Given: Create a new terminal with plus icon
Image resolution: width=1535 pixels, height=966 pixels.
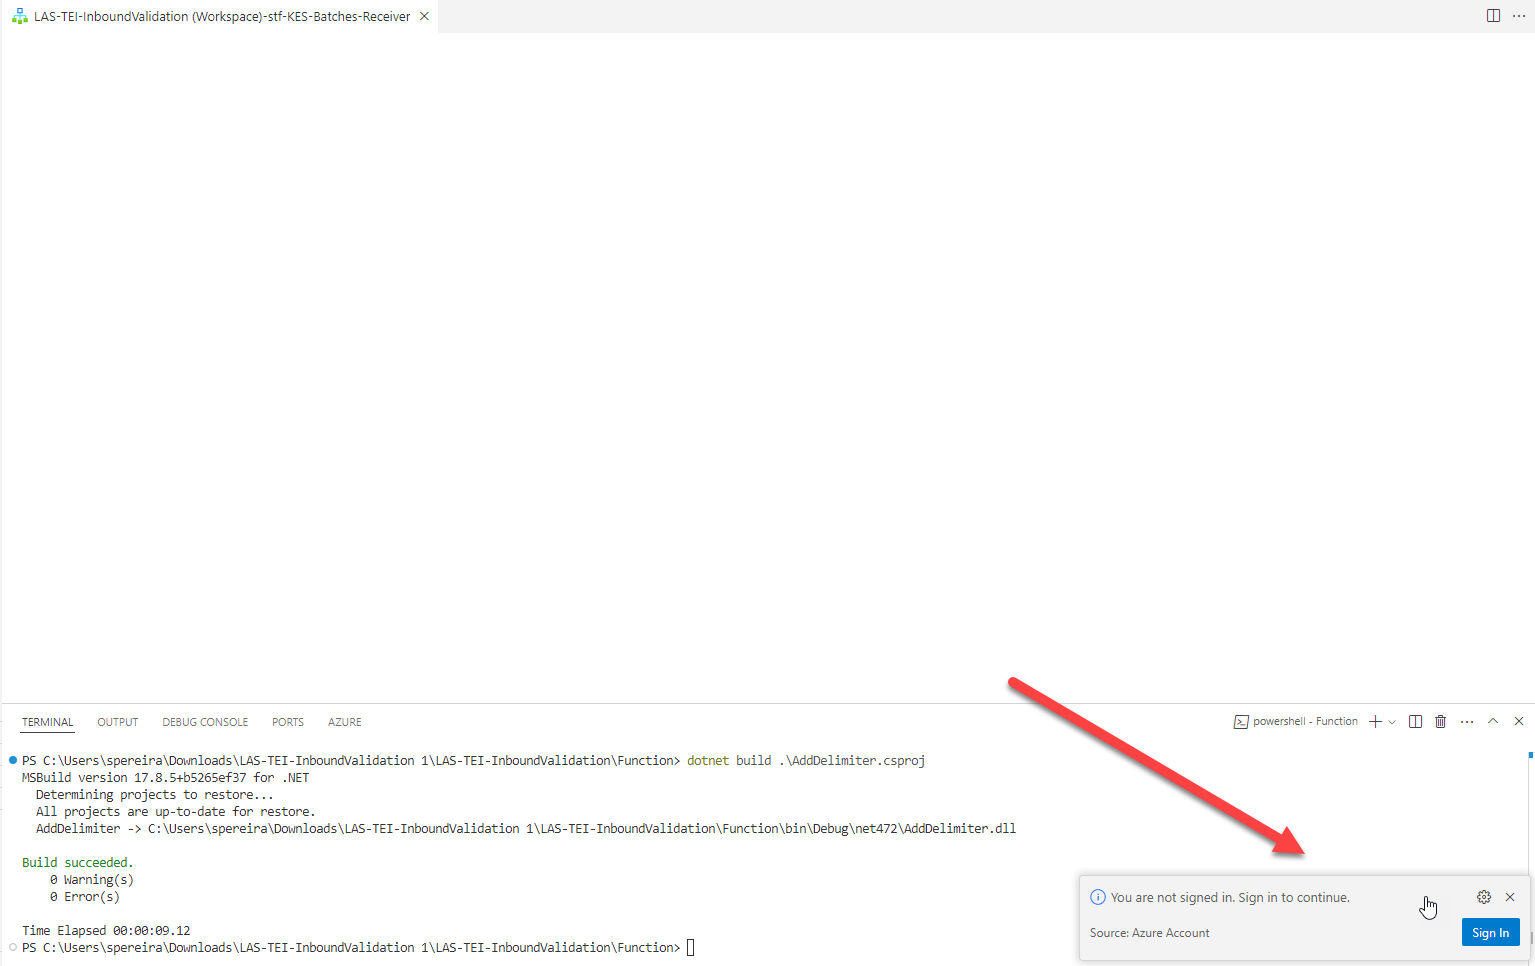Looking at the screenshot, I should tap(1375, 722).
